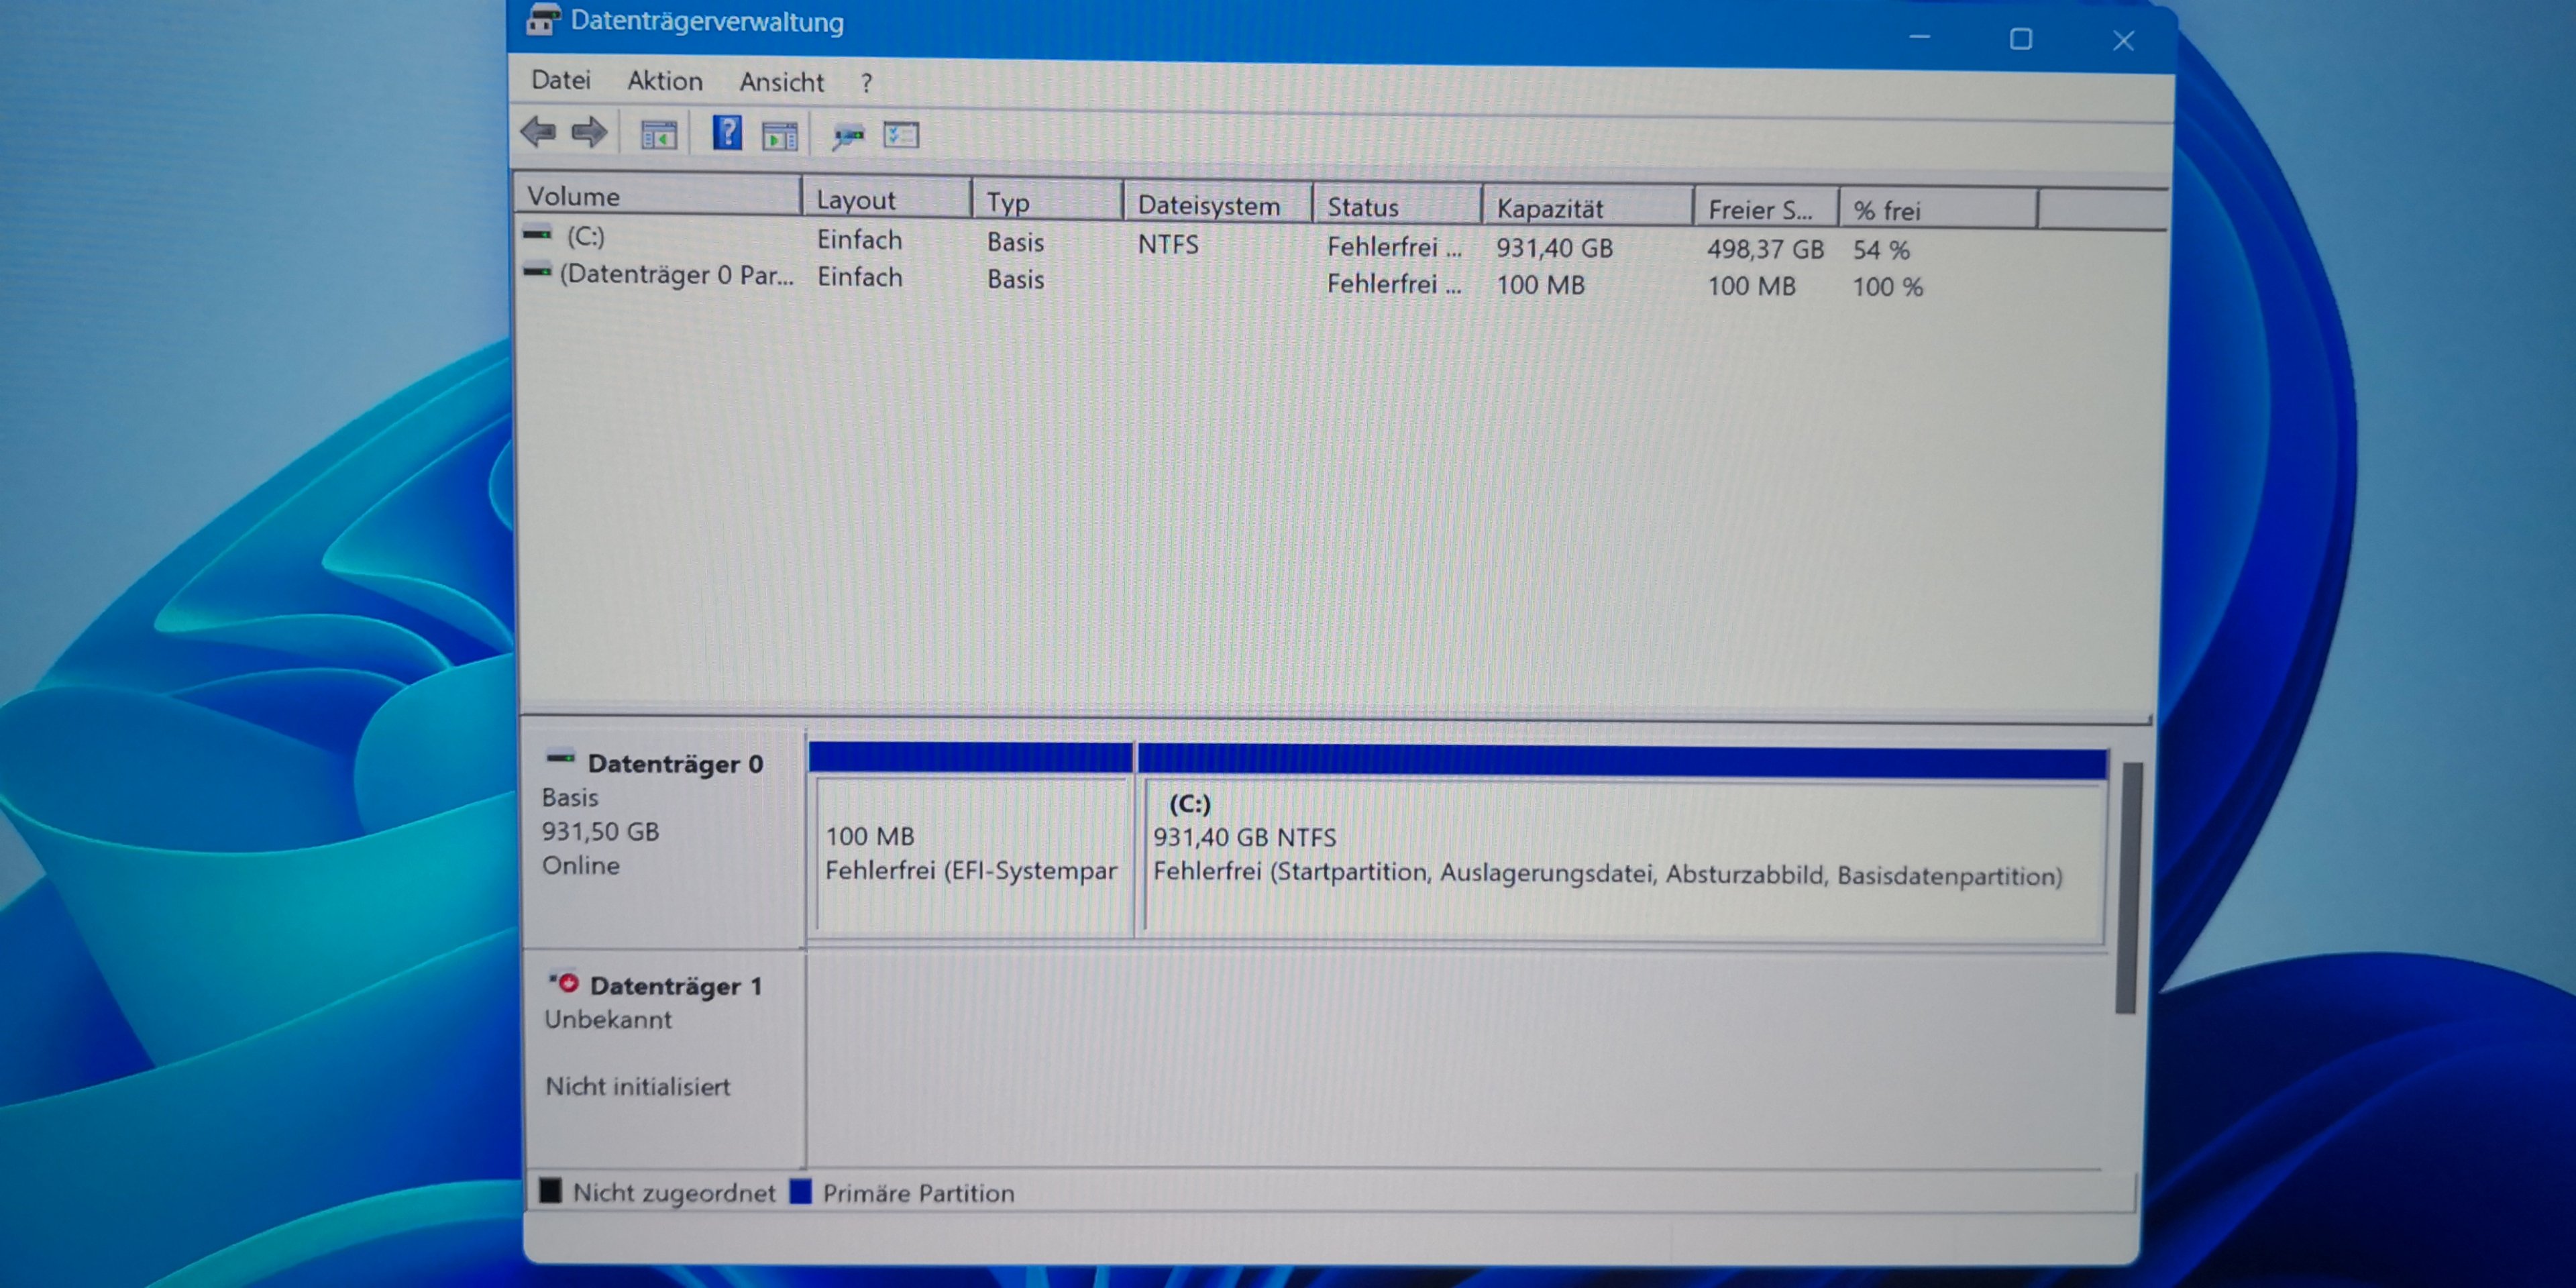Toggle the console tree pane icon
This screenshot has width=2576, height=1288.
point(658,135)
